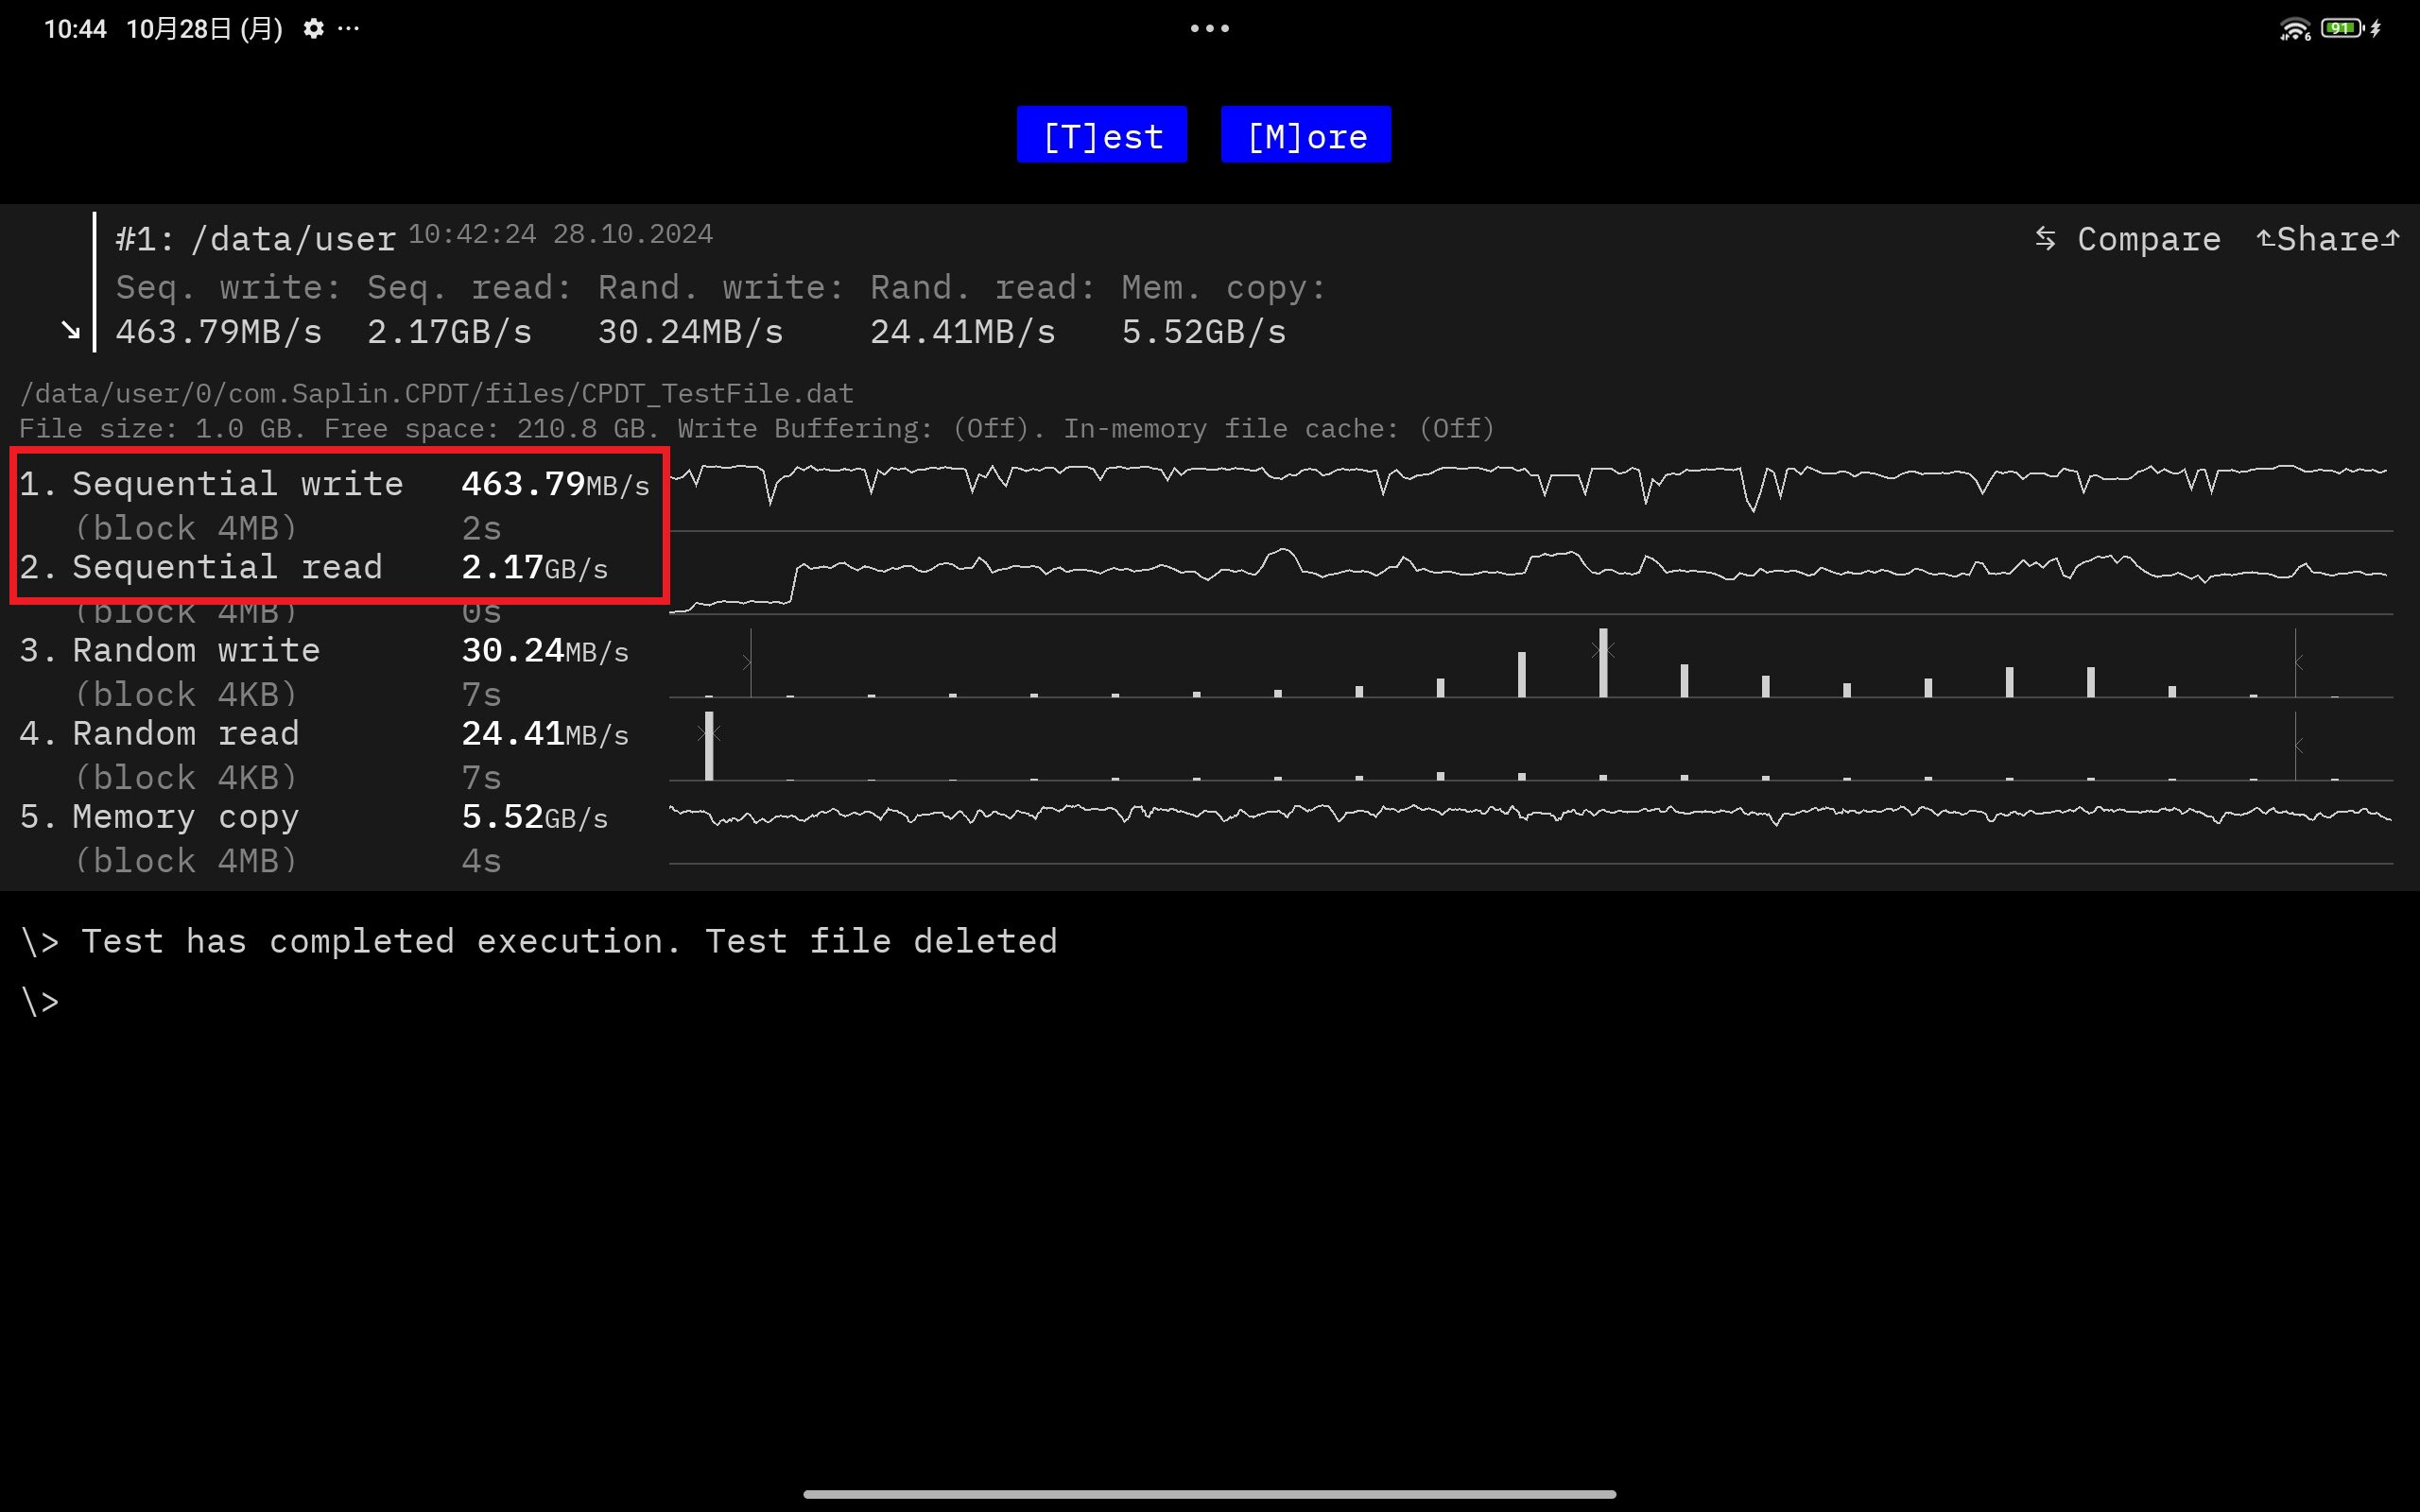Select the summary value 2.17GB/s
2420x1512 pixels.
[450, 331]
